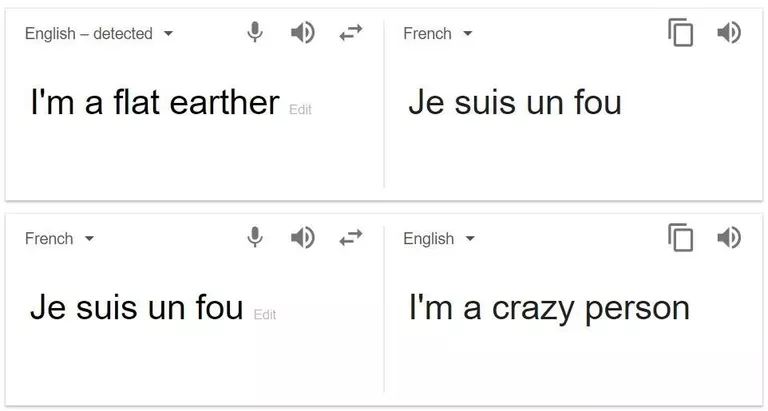Open the bottom panel's French source language dropdown

[x=59, y=239]
